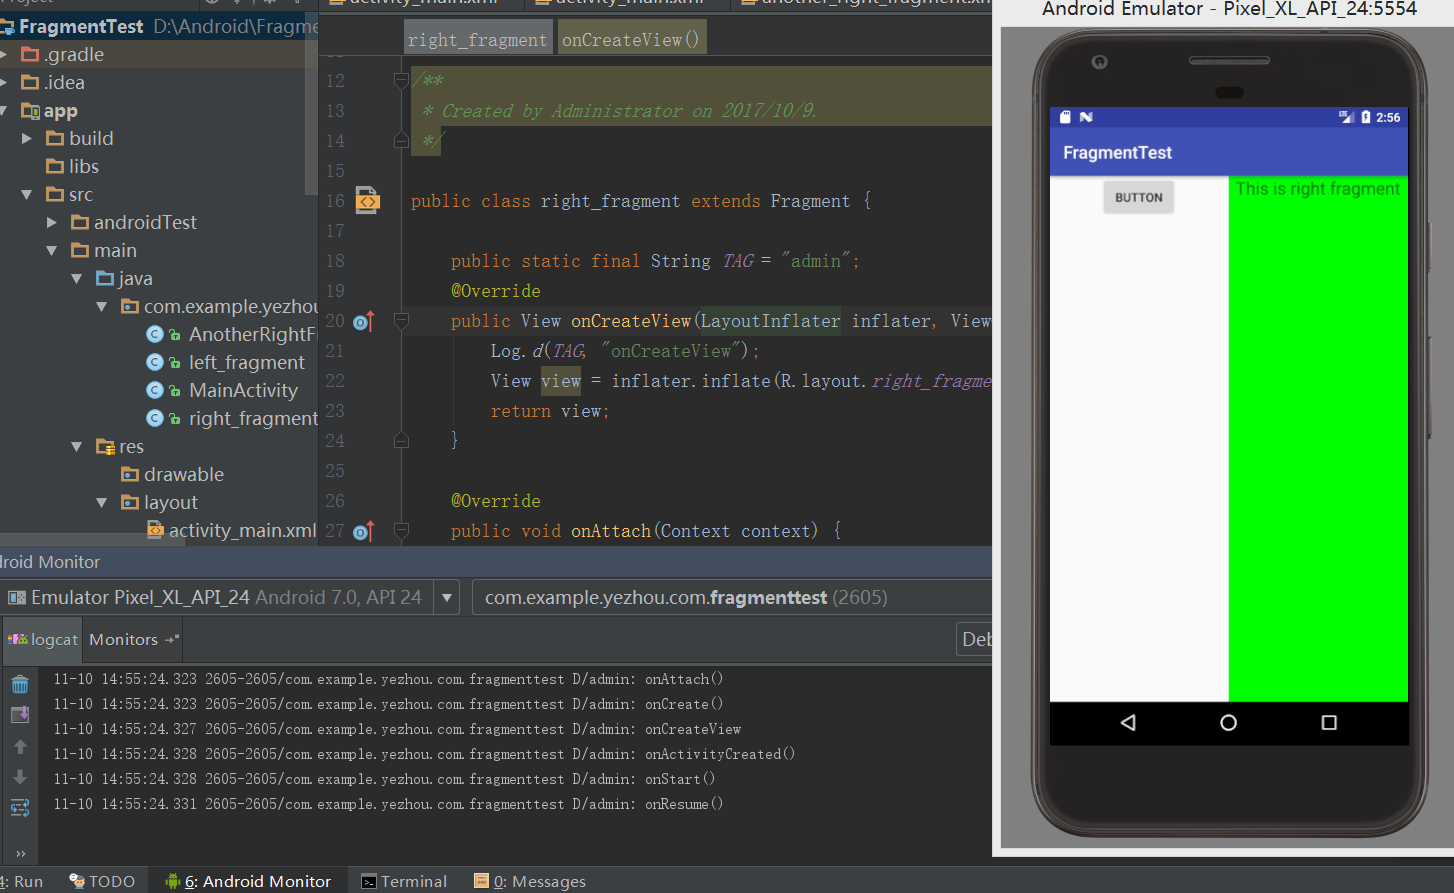Switch to the logcat tab
Image resolution: width=1454 pixels, height=893 pixels.
point(42,639)
